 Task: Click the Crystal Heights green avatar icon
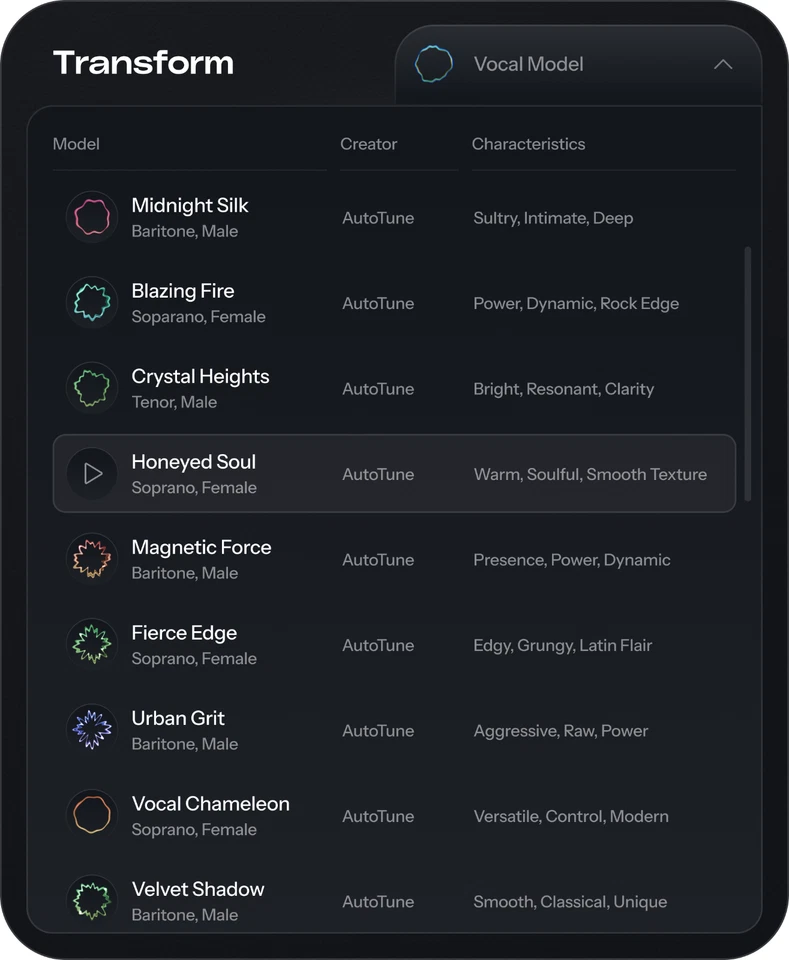(92, 388)
